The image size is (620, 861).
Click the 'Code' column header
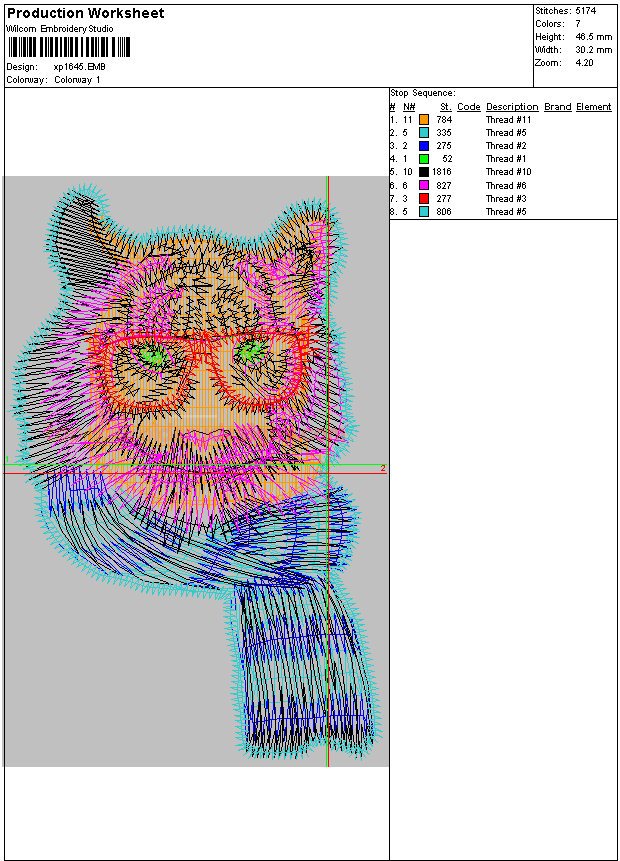coord(468,107)
